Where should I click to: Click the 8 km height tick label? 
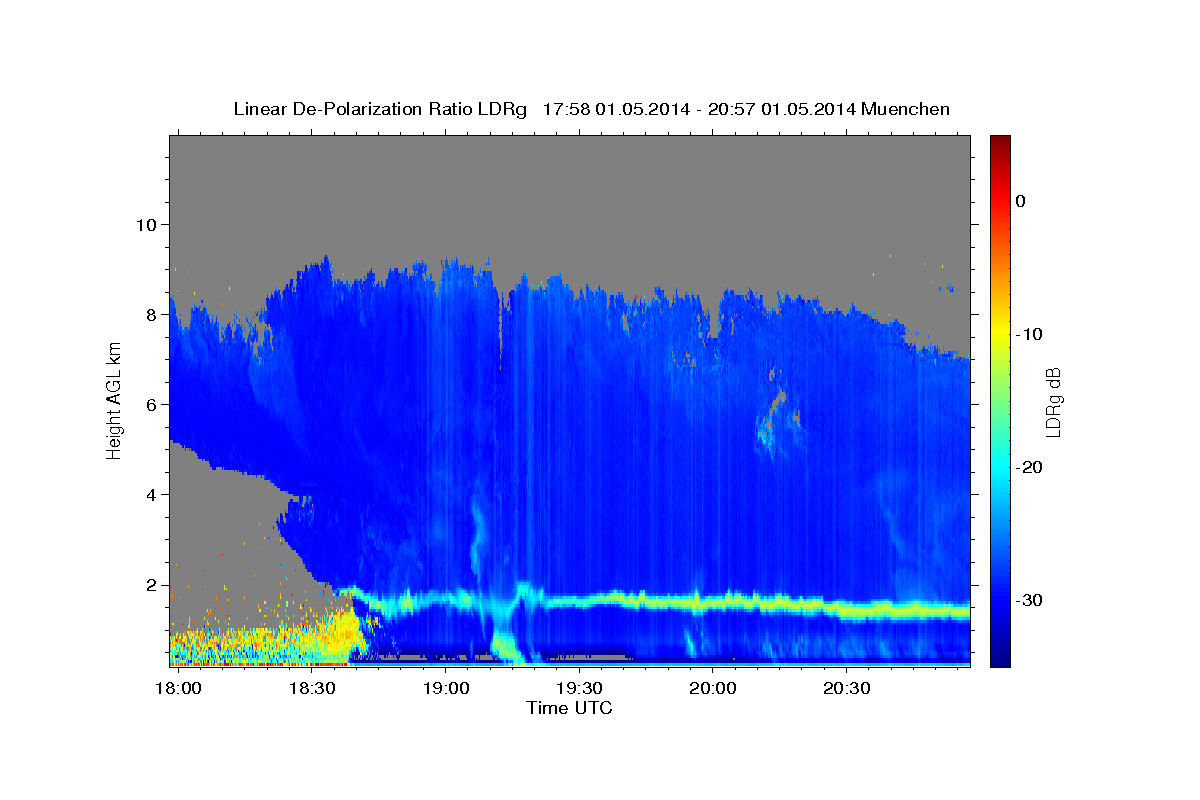pos(150,314)
